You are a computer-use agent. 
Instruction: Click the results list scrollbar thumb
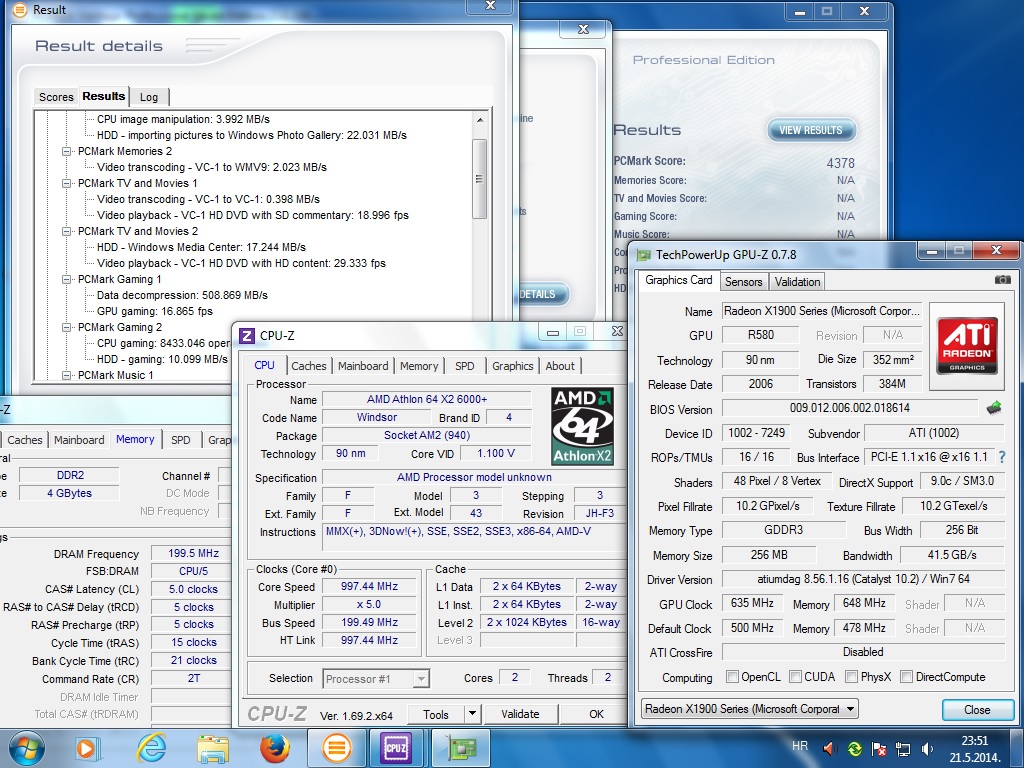click(x=479, y=179)
